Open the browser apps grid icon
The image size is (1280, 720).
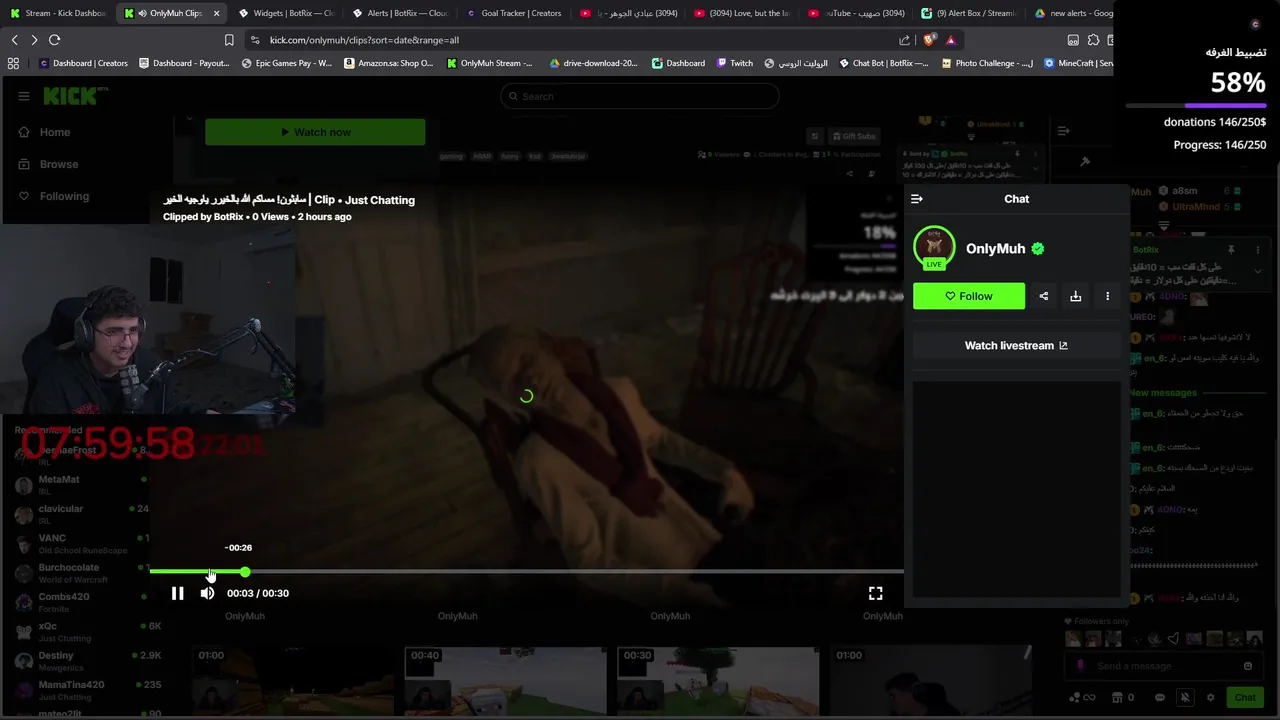tap(13, 63)
